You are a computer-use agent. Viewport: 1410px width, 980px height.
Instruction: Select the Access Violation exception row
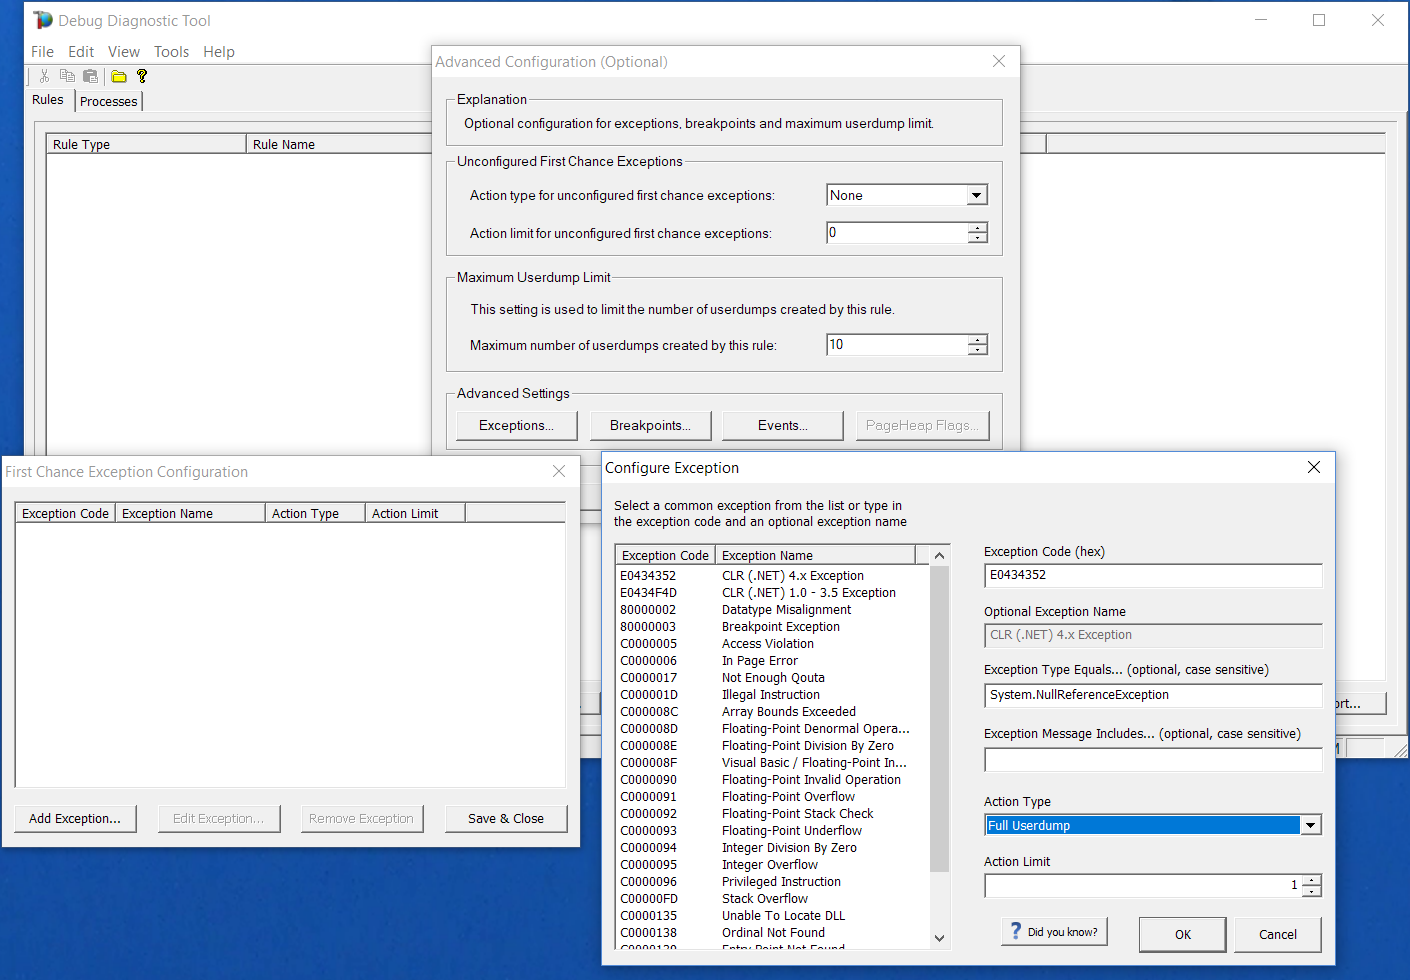[x=772, y=644]
